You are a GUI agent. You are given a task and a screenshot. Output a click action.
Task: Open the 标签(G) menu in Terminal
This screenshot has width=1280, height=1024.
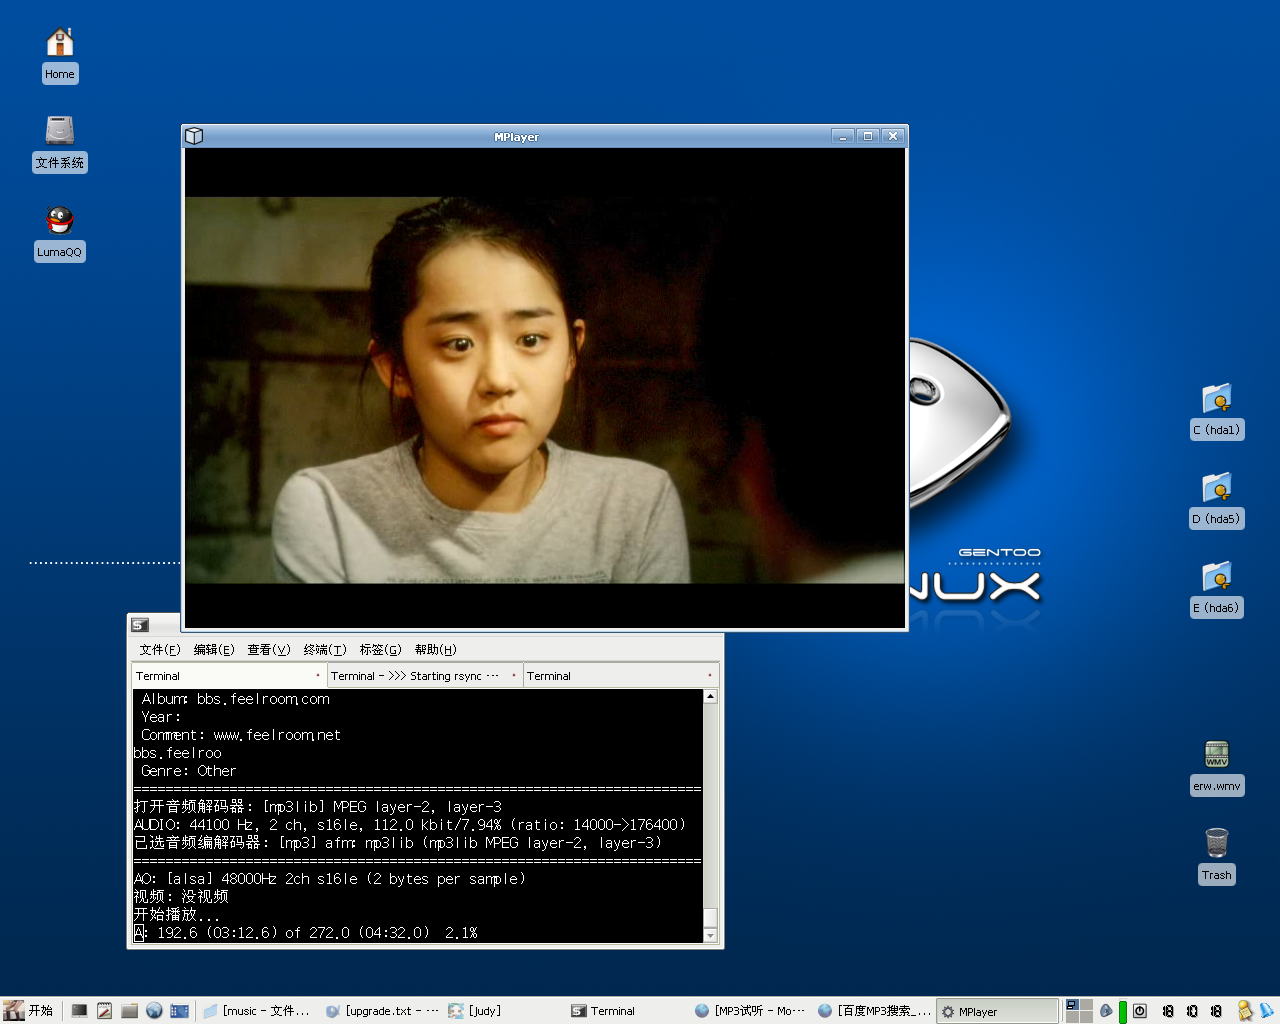[x=380, y=649]
